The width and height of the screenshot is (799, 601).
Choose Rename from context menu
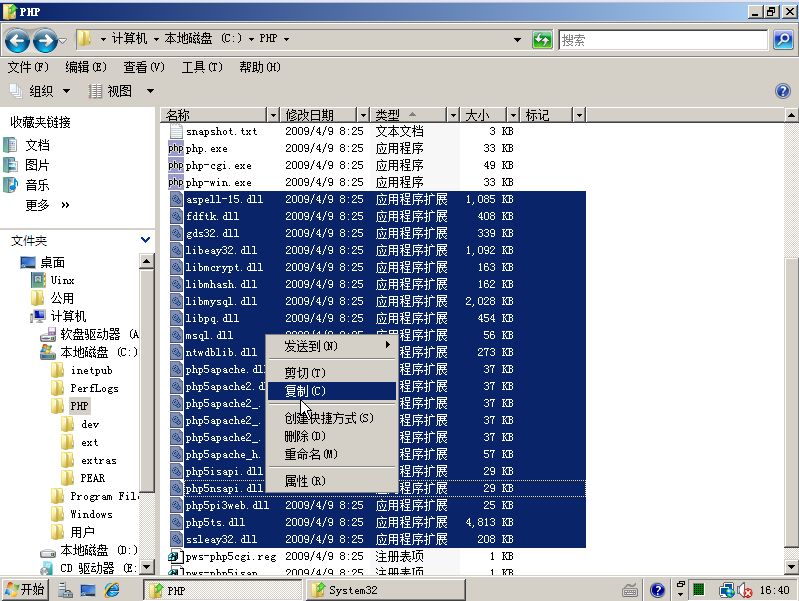pos(332,454)
